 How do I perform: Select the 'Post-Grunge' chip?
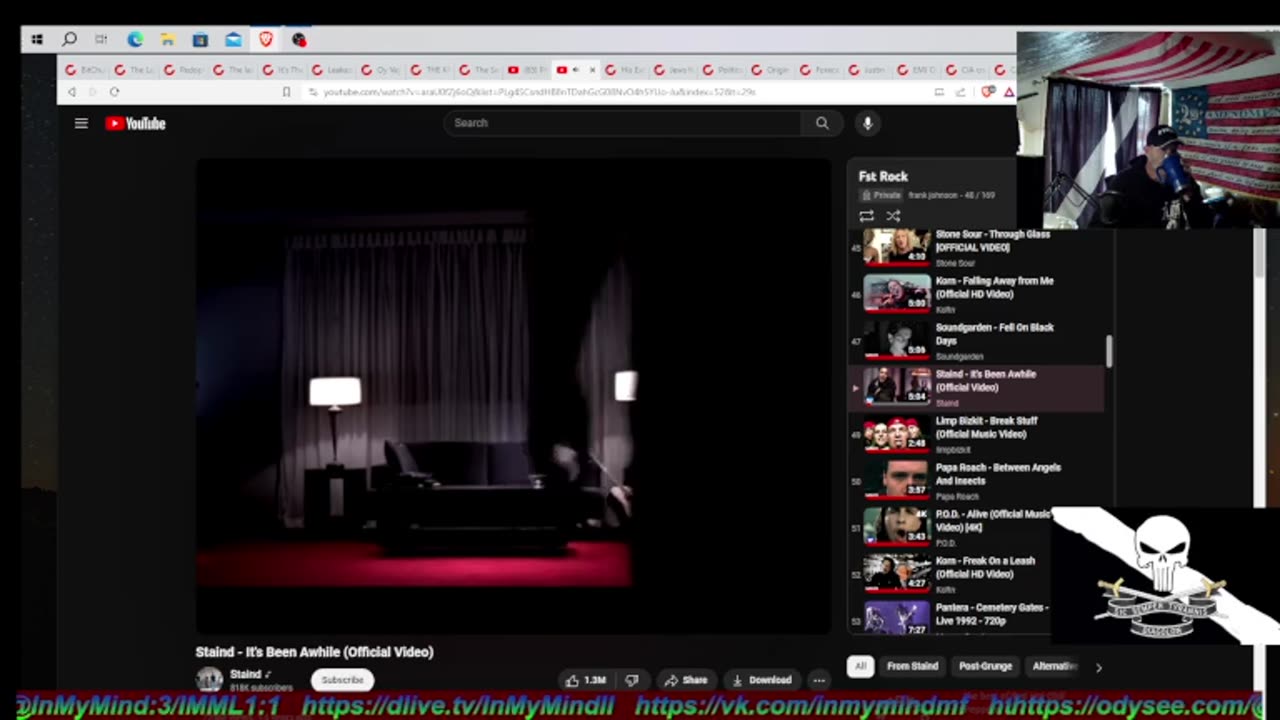(x=985, y=666)
